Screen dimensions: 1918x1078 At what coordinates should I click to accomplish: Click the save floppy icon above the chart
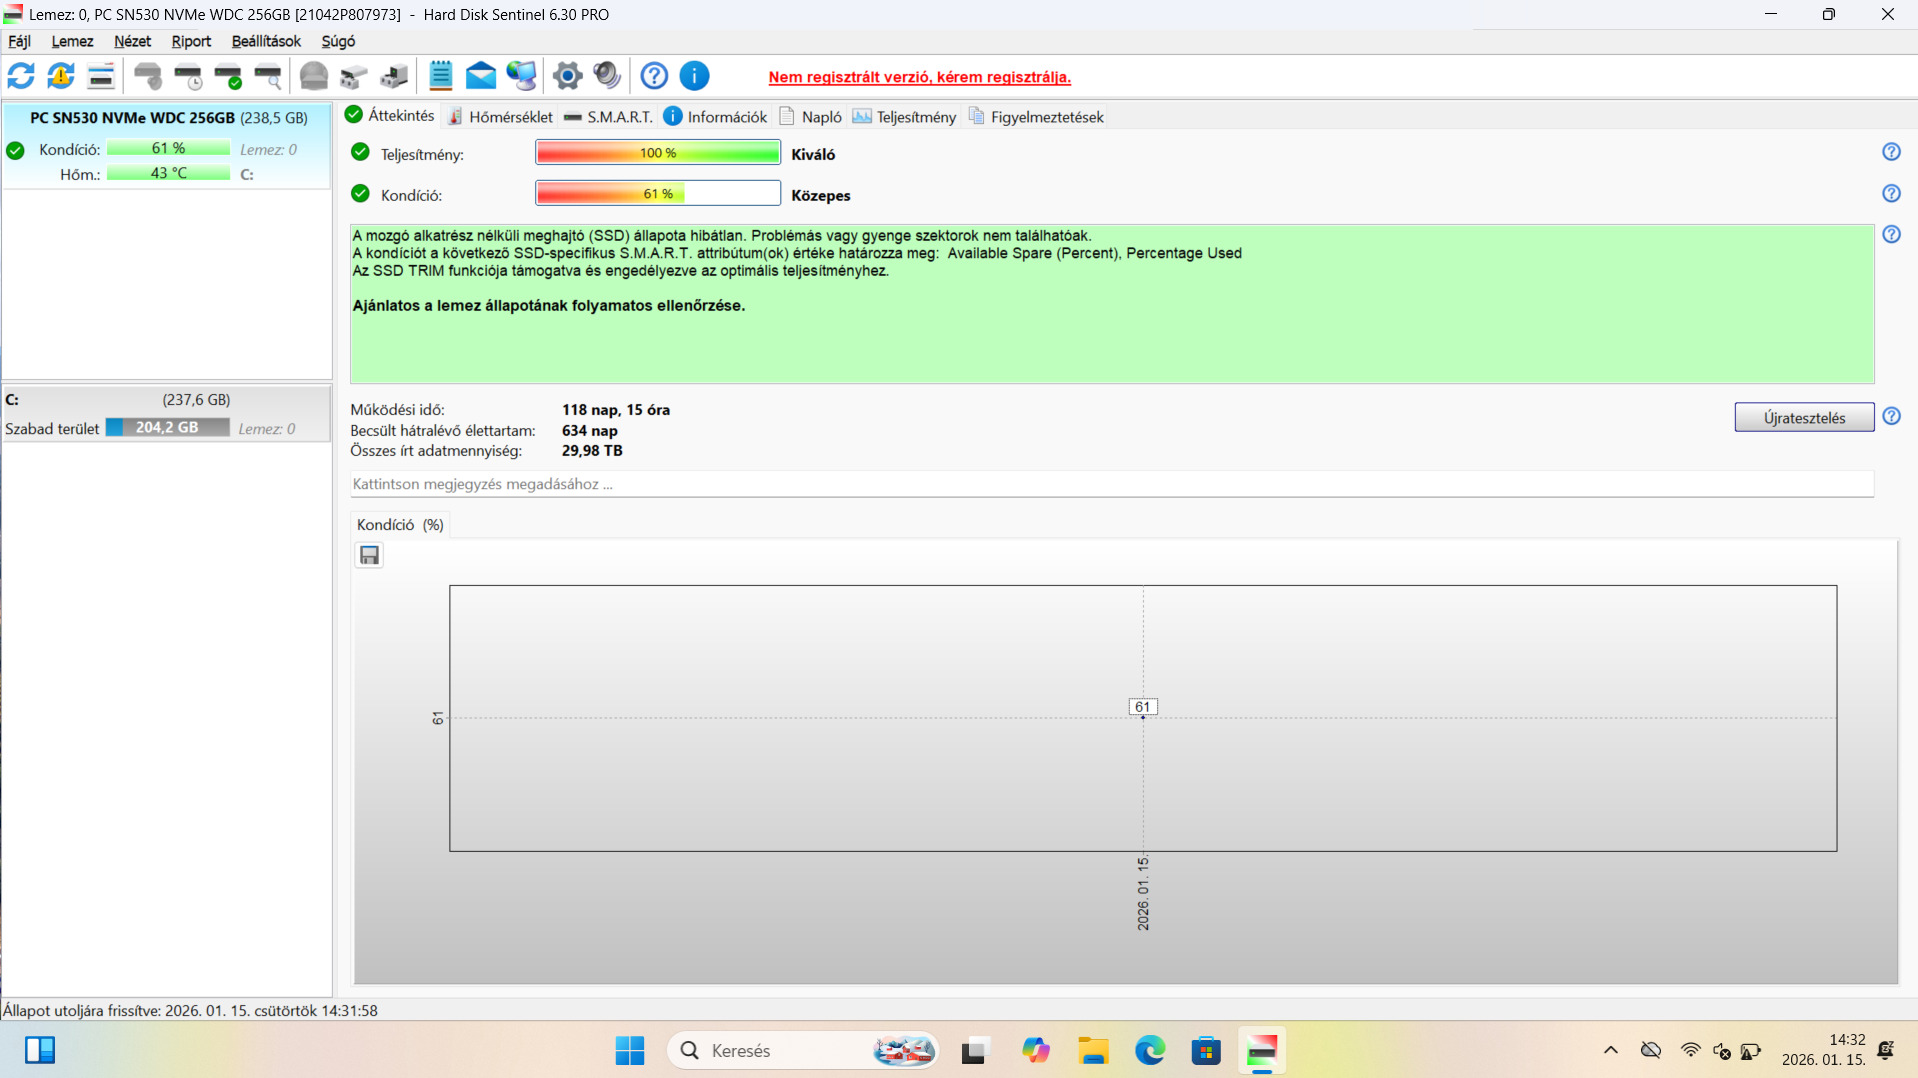coord(369,555)
